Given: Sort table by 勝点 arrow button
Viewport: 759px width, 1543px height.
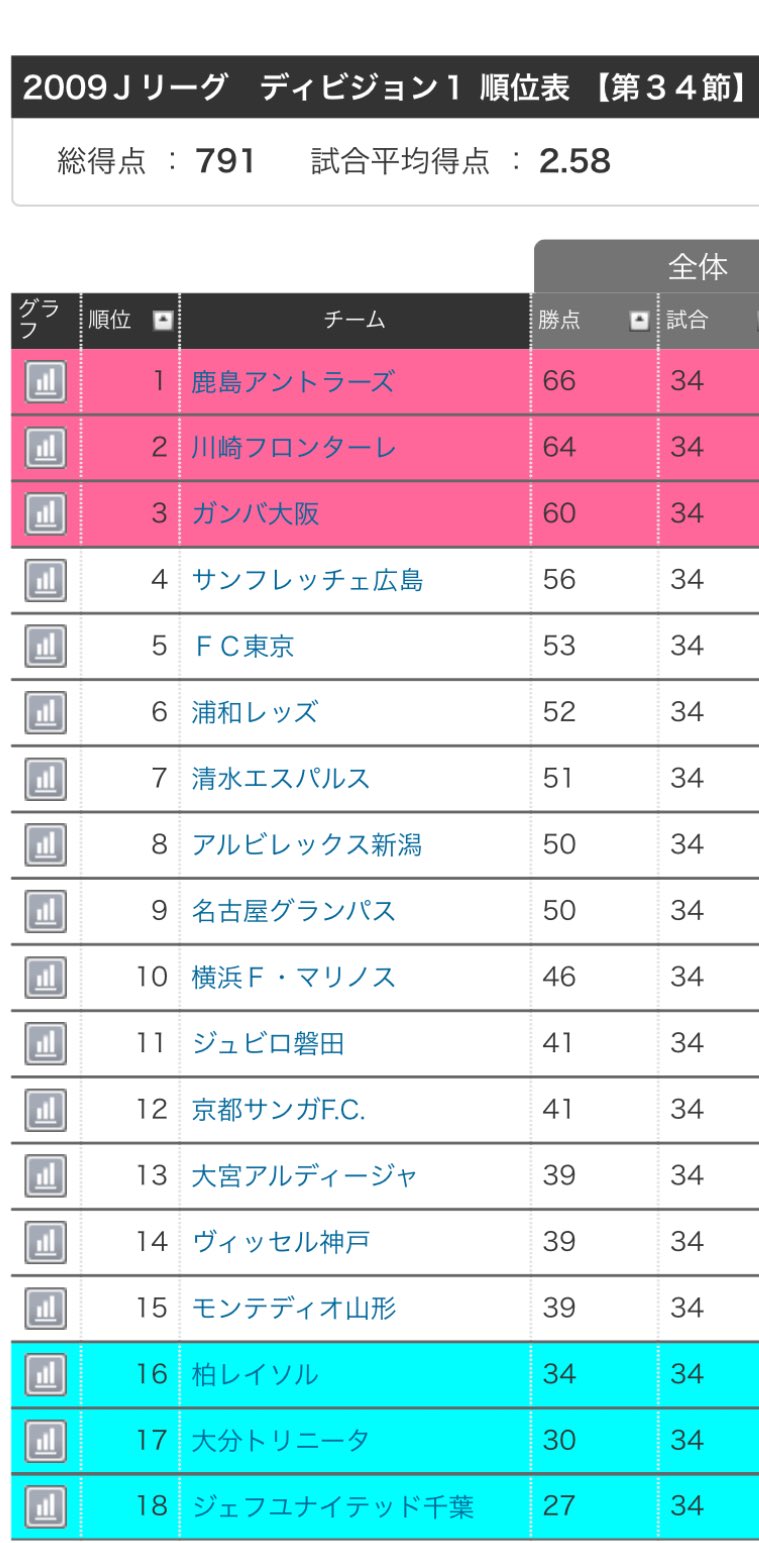Looking at the screenshot, I should (639, 321).
